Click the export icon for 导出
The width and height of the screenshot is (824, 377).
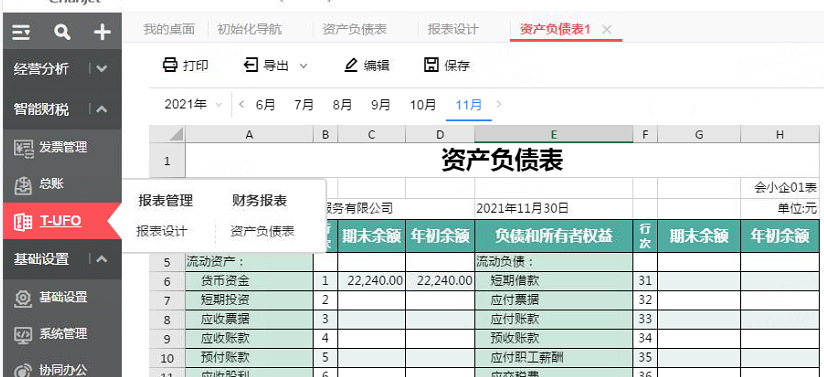[251, 65]
